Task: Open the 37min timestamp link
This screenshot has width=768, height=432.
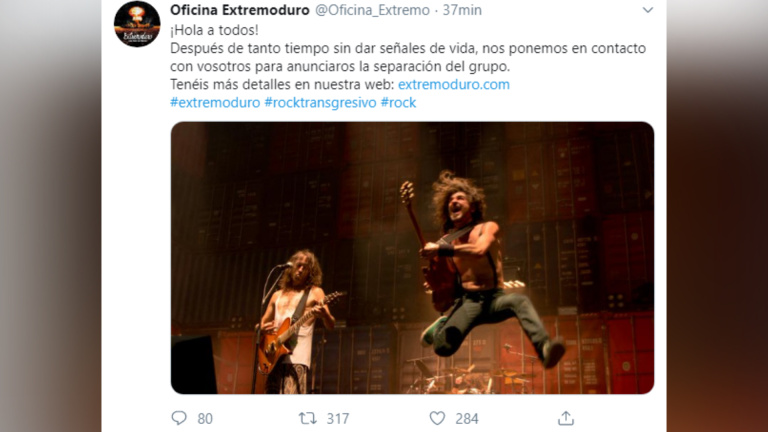Action: (x=462, y=10)
